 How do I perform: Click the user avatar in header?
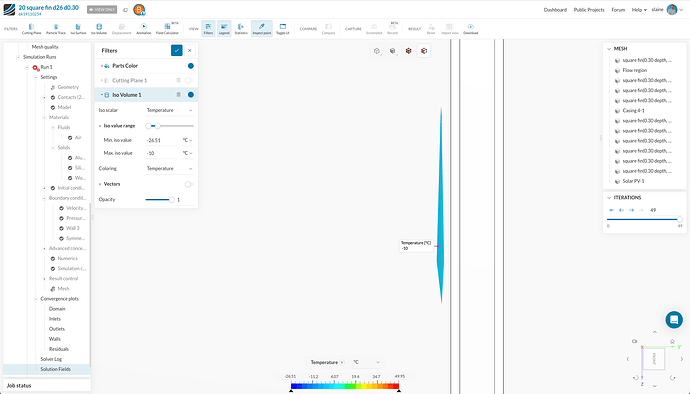(672, 9)
